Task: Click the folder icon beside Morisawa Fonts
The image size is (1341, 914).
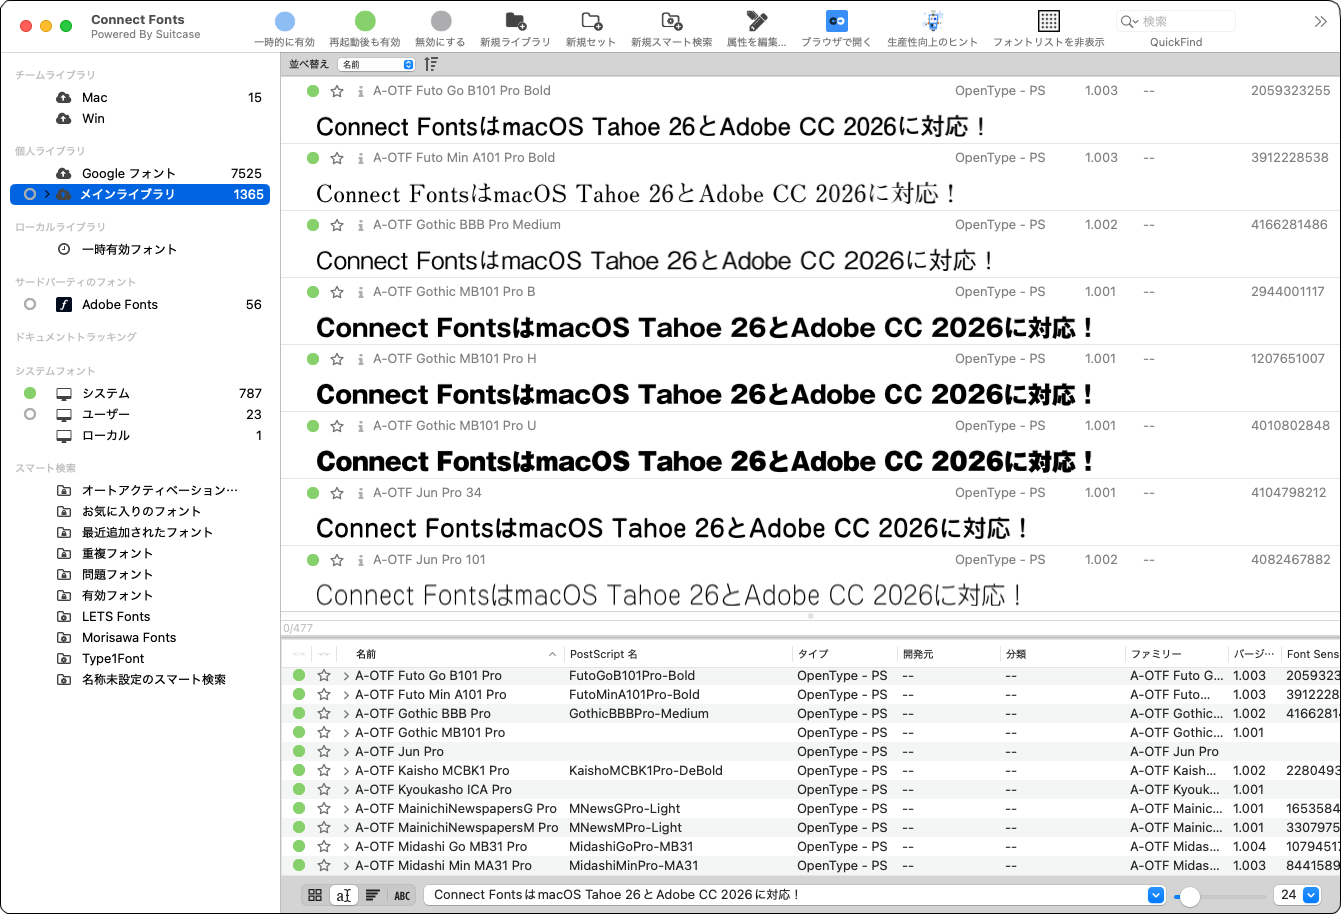Action: tap(64, 638)
